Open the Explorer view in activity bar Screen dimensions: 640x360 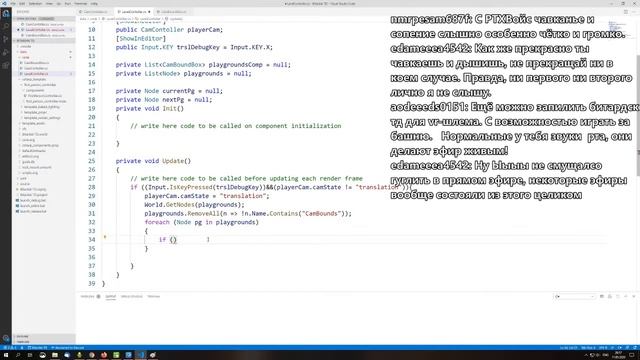(x=6, y=13)
